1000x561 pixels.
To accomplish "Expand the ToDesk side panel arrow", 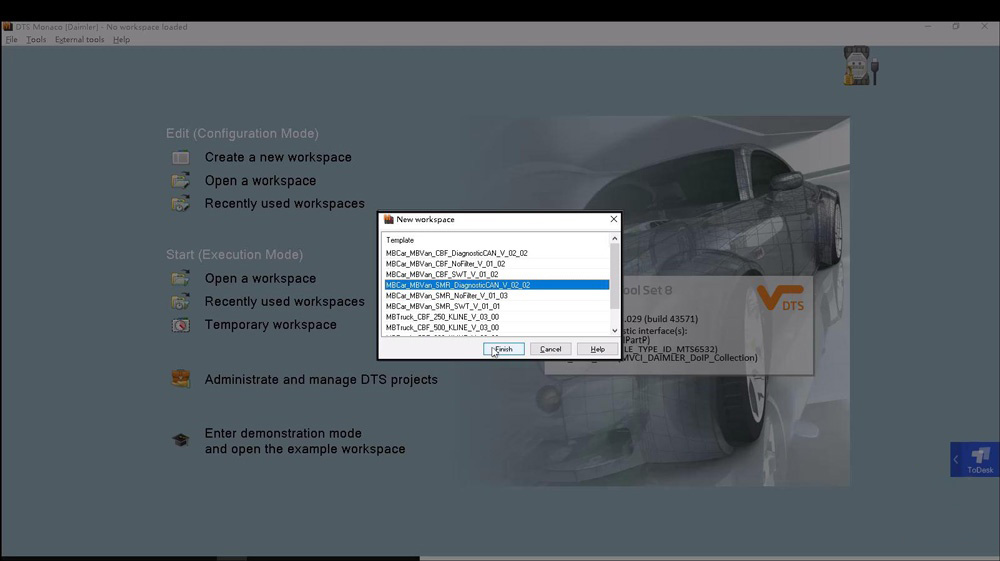I will 955,460.
